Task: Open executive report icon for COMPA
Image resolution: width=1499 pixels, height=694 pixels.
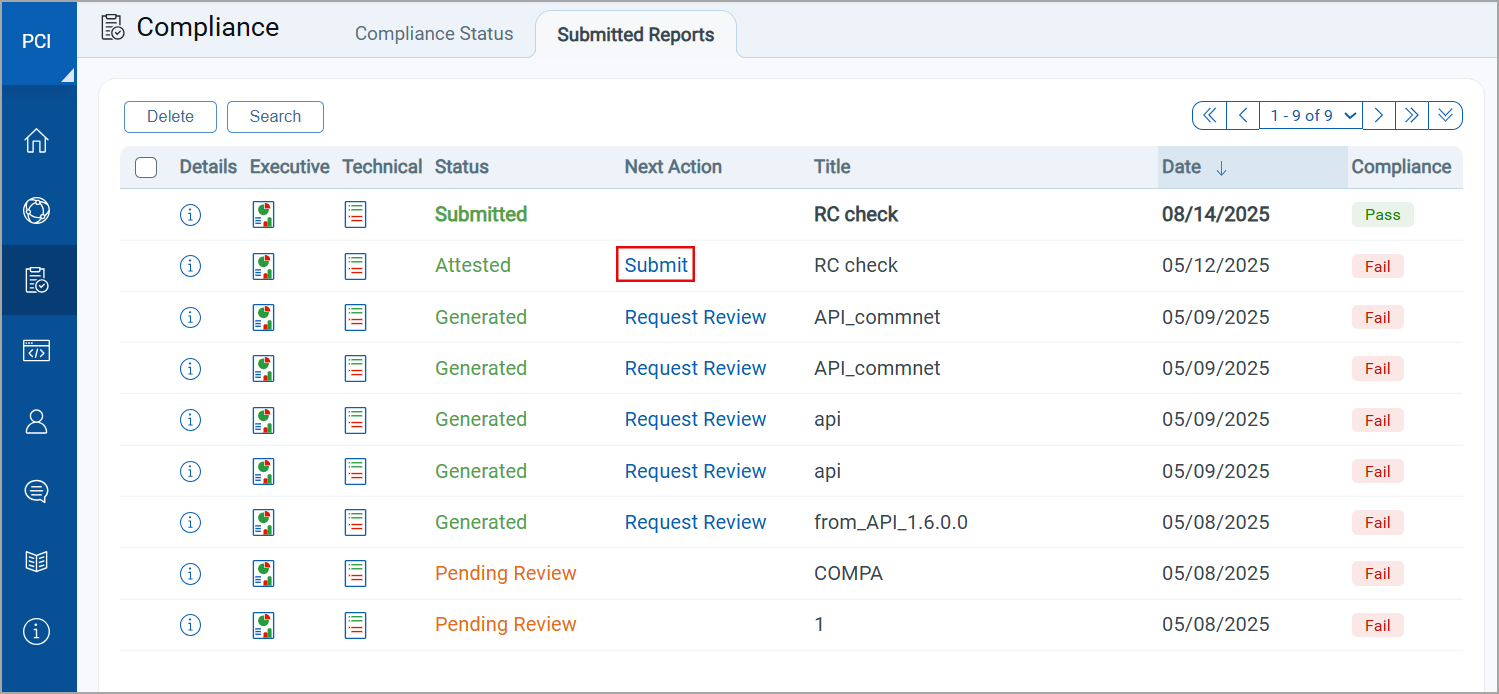Action: (264, 573)
